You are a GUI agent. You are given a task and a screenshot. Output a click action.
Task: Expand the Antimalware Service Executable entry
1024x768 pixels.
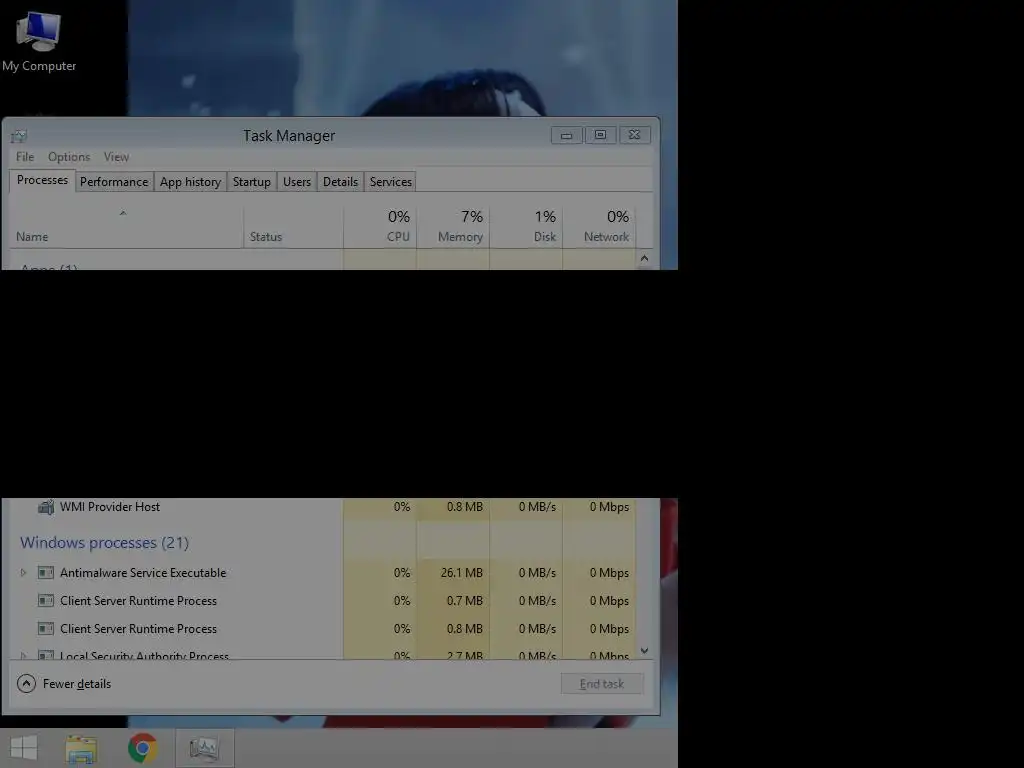pos(24,573)
